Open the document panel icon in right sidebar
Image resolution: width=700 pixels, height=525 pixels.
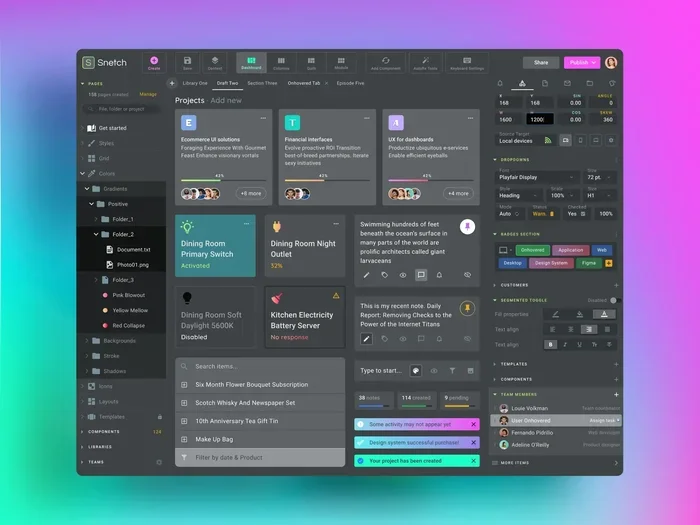click(545, 83)
